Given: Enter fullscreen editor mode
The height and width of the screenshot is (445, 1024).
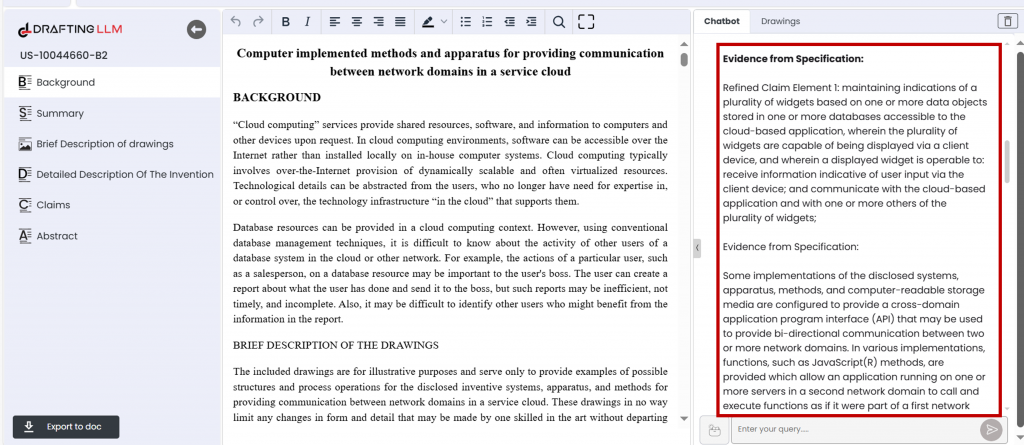Looking at the screenshot, I should tap(586, 22).
